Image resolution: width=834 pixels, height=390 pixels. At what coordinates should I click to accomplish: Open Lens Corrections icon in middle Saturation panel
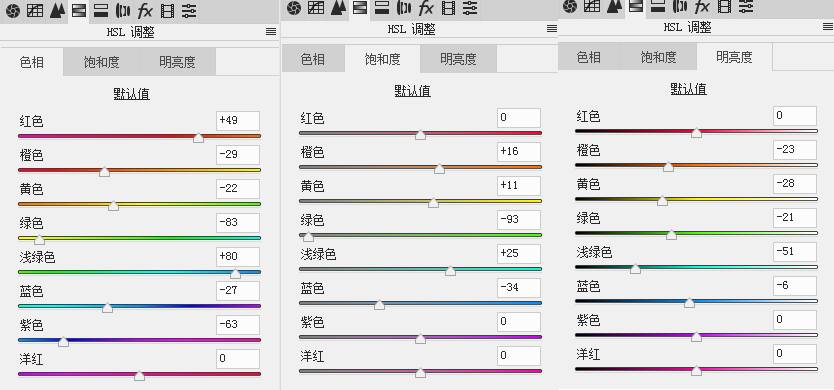click(404, 7)
